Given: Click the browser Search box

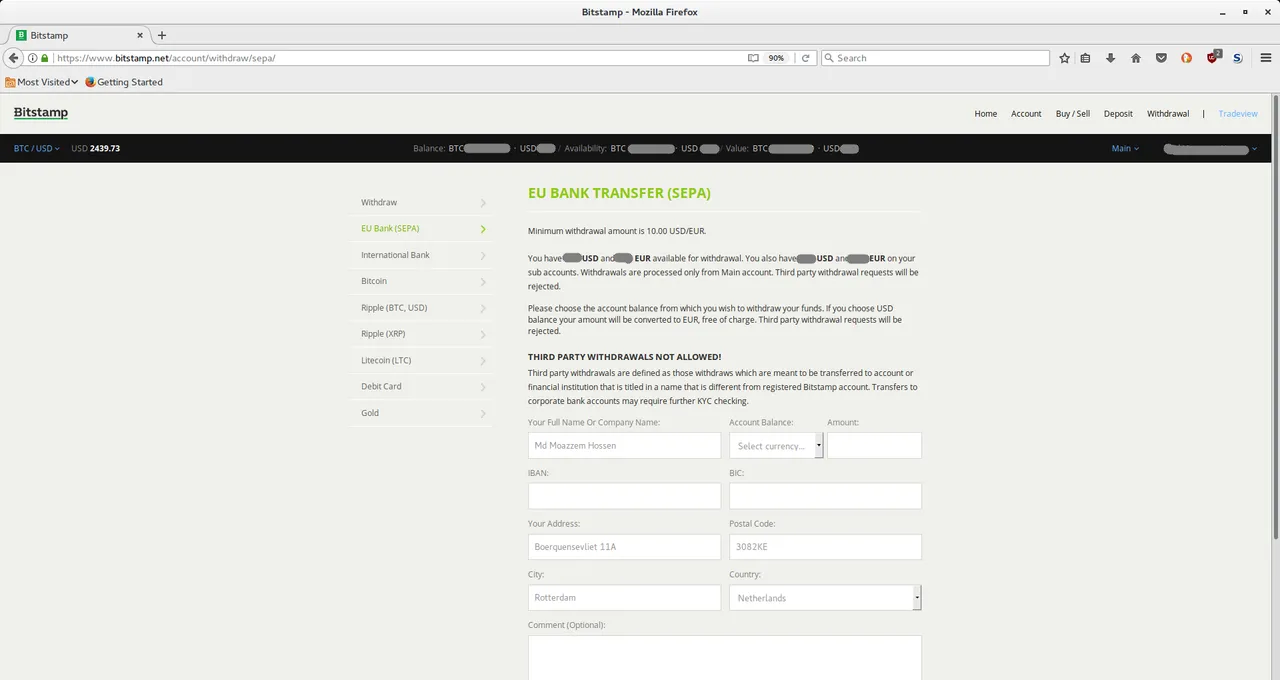Looking at the screenshot, I should 935,58.
